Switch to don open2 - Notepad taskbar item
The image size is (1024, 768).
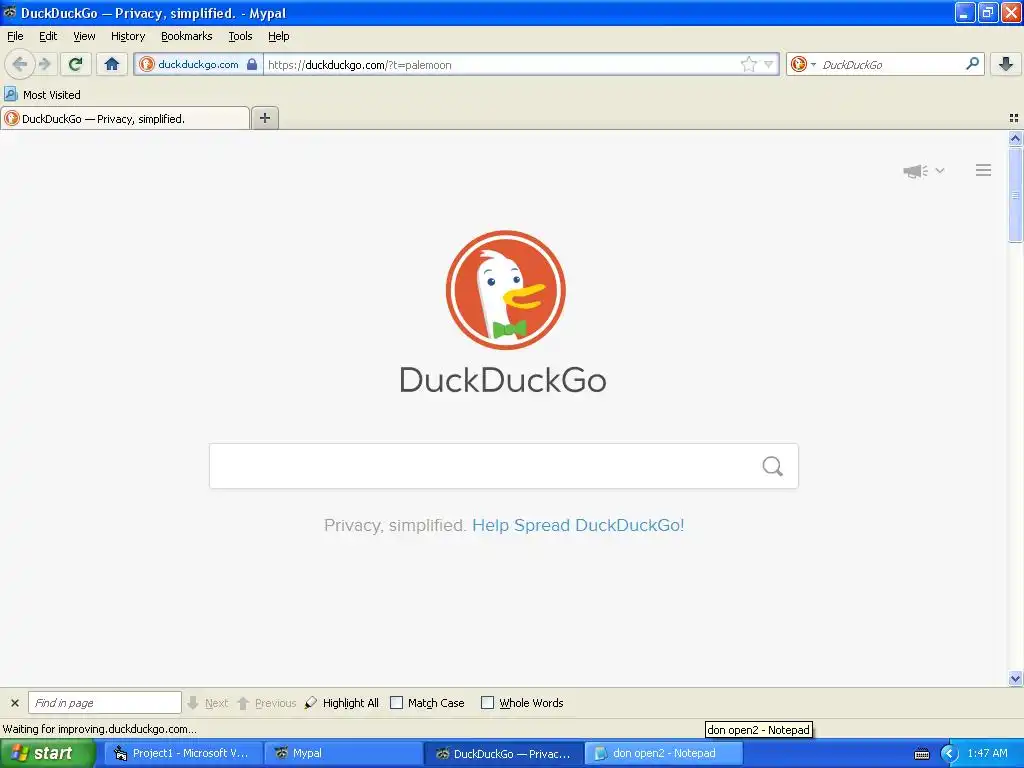(x=664, y=753)
